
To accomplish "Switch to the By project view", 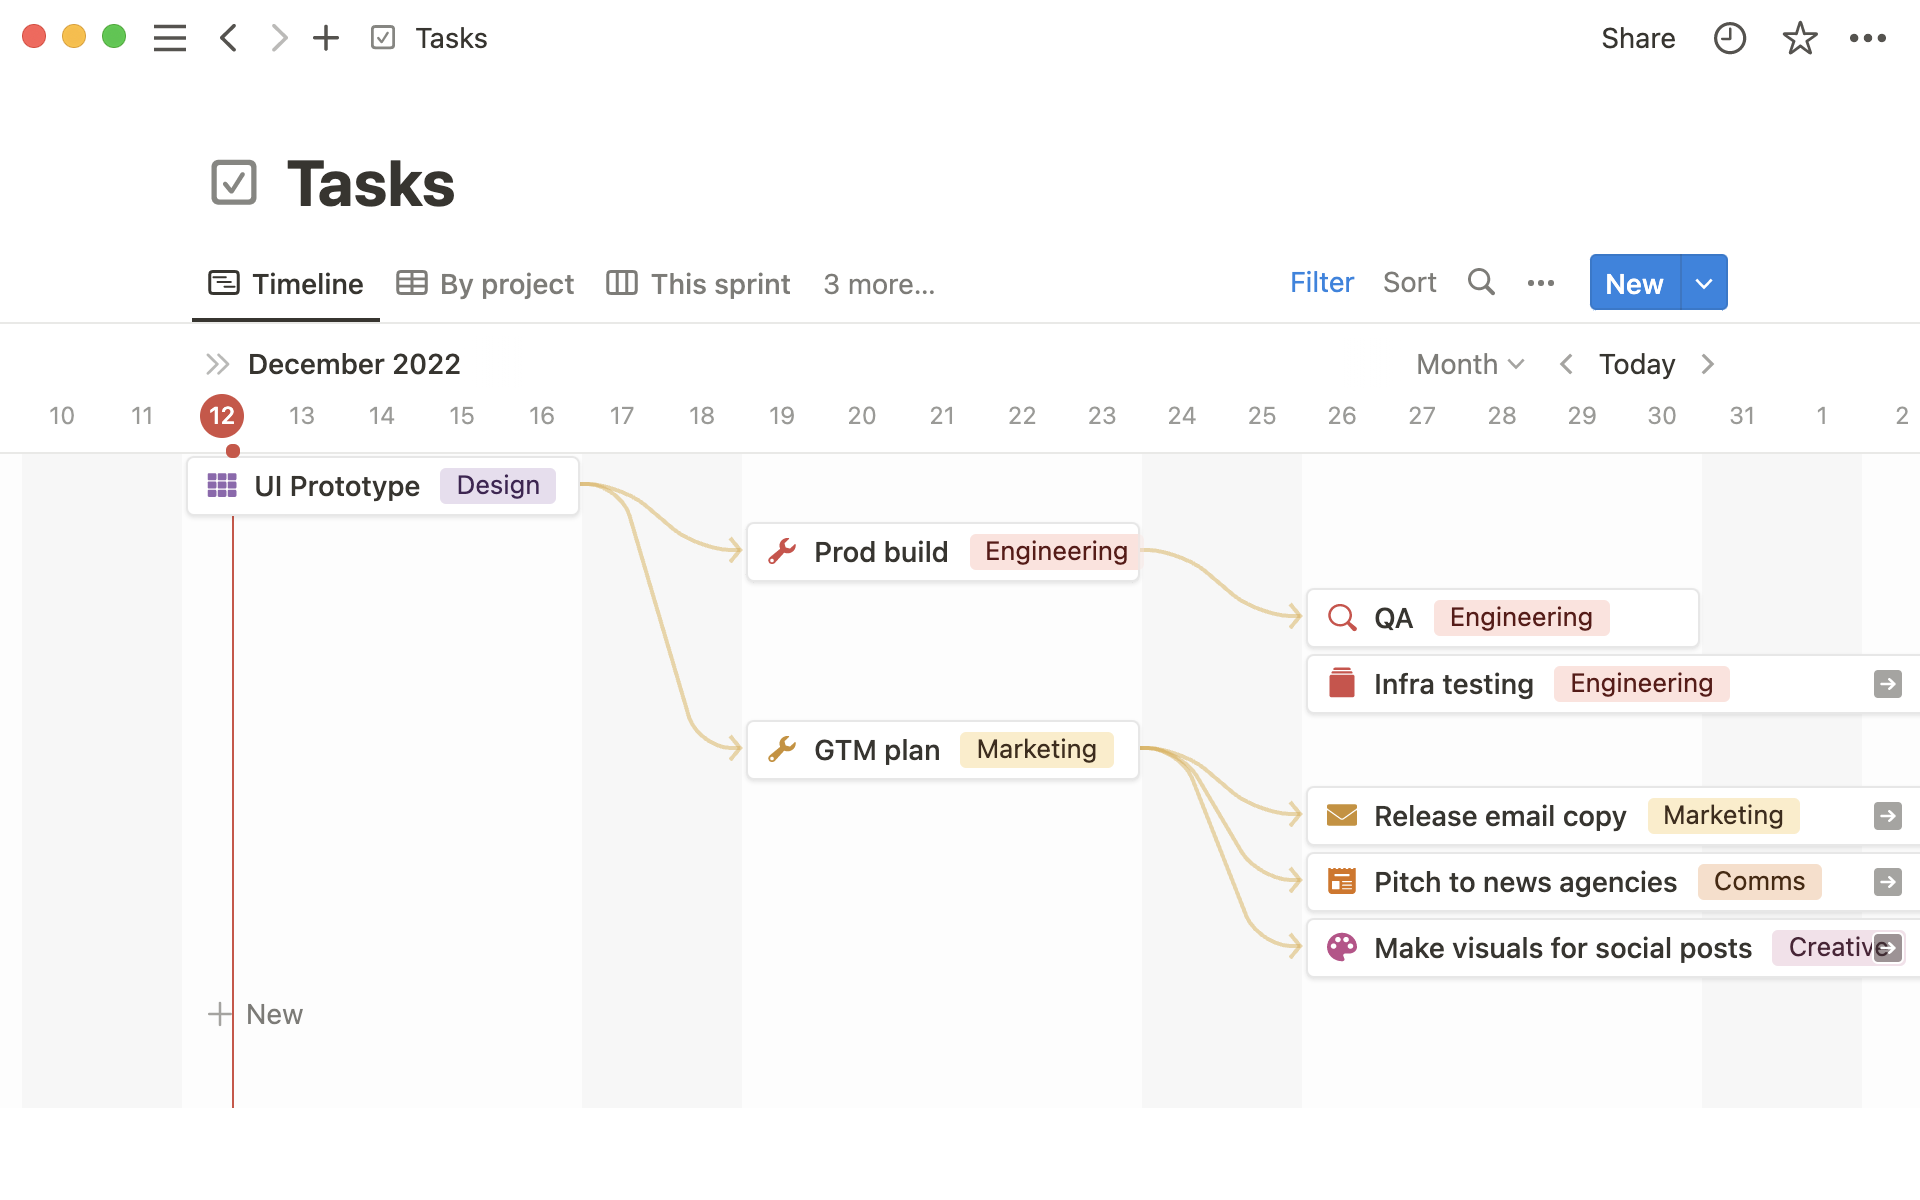I will coord(485,284).
